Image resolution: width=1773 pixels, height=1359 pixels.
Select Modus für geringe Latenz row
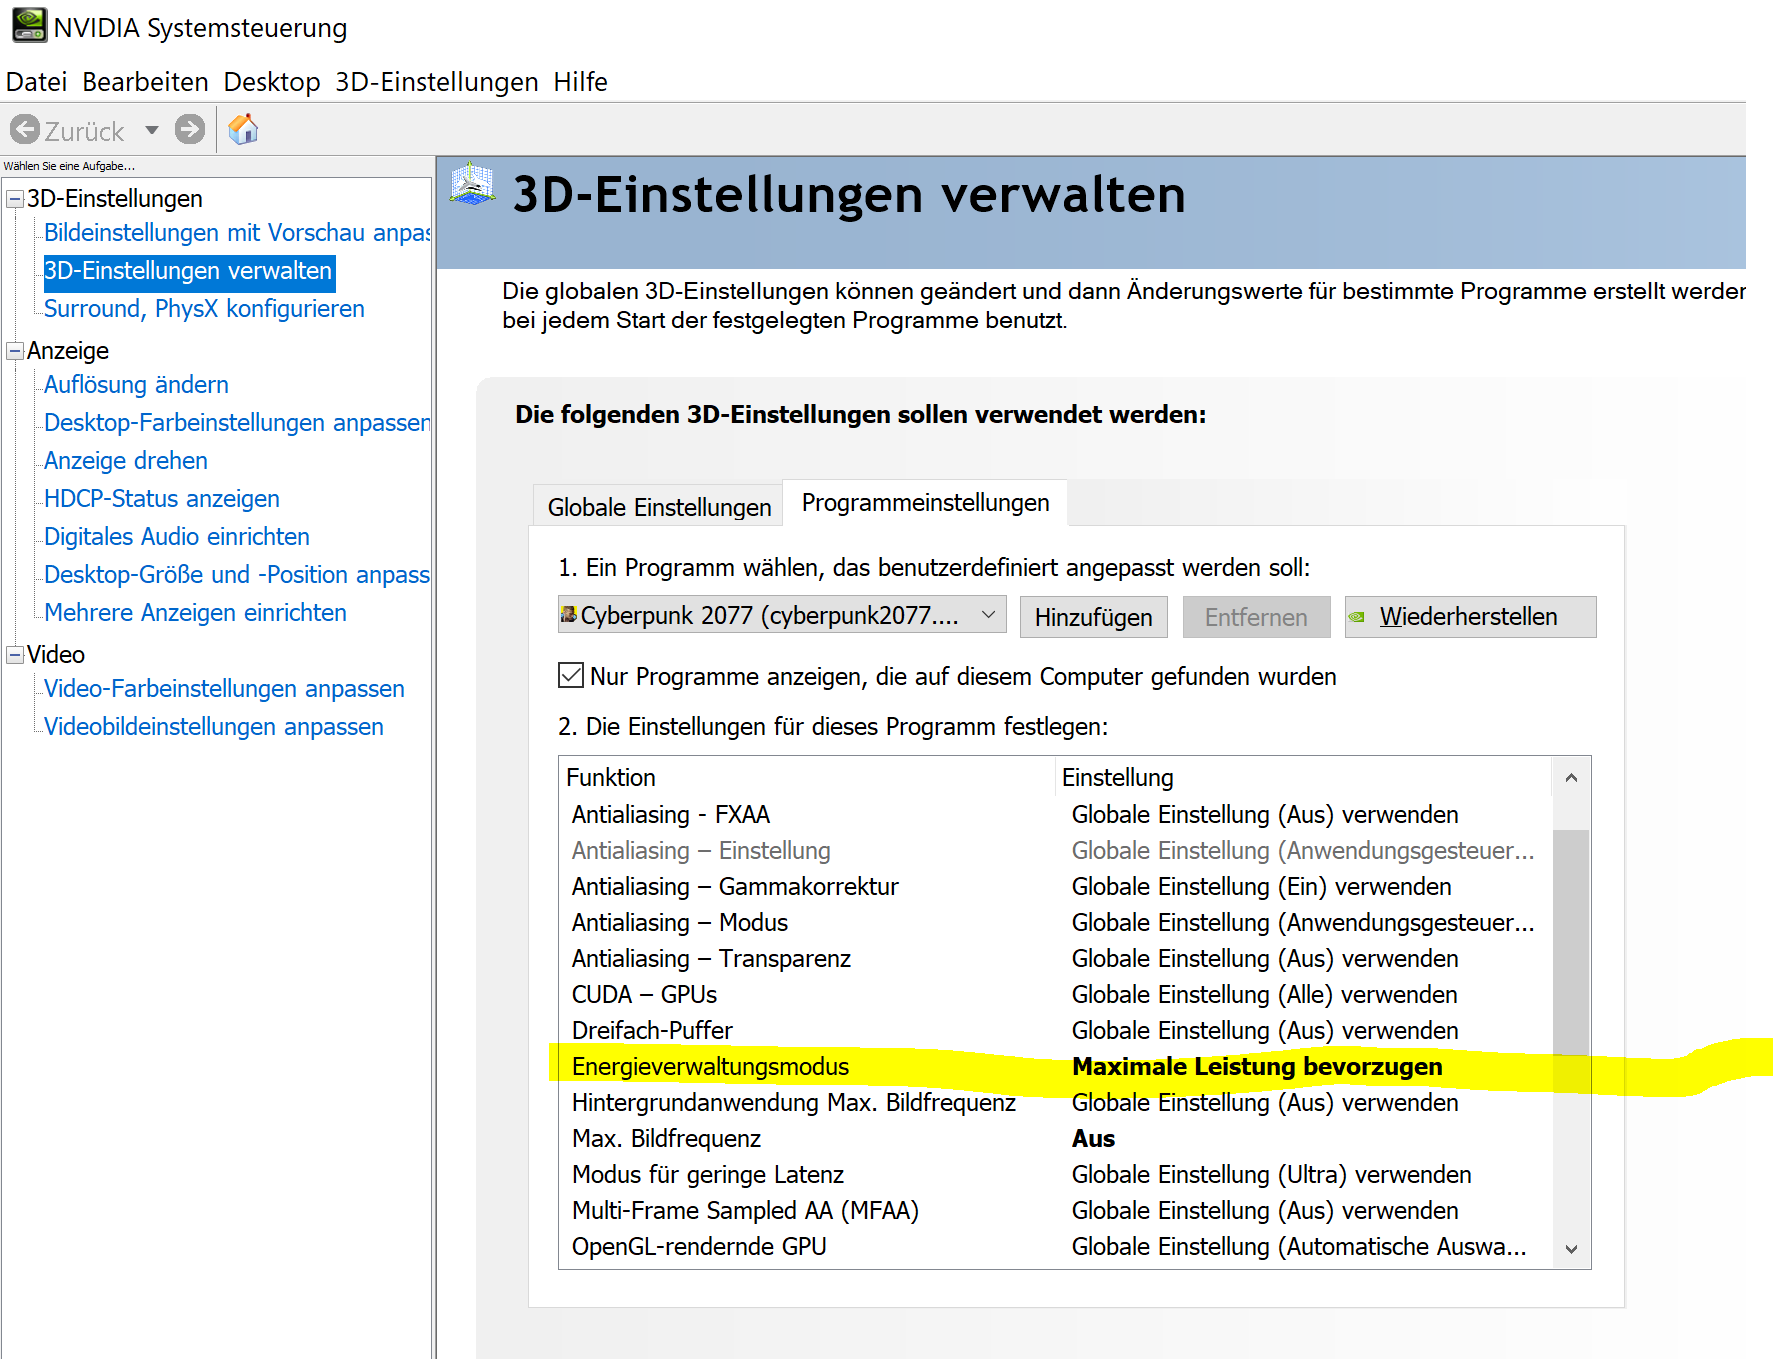click(x=1055, y=1175)
